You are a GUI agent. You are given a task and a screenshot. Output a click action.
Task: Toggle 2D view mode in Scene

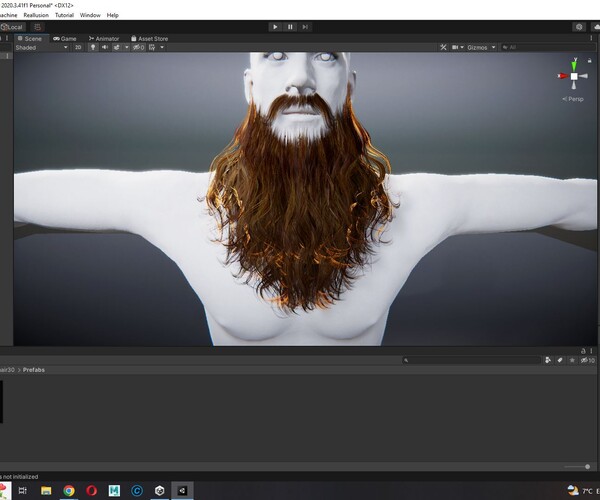coord(78,47)
